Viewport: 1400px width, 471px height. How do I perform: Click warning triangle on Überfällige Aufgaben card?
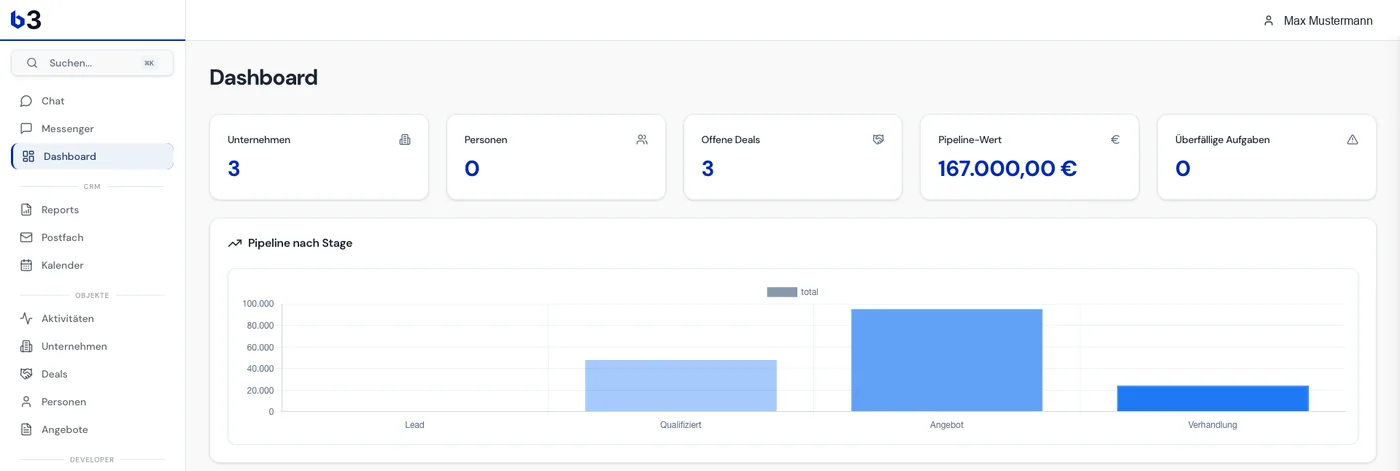tap(1353, 140)
